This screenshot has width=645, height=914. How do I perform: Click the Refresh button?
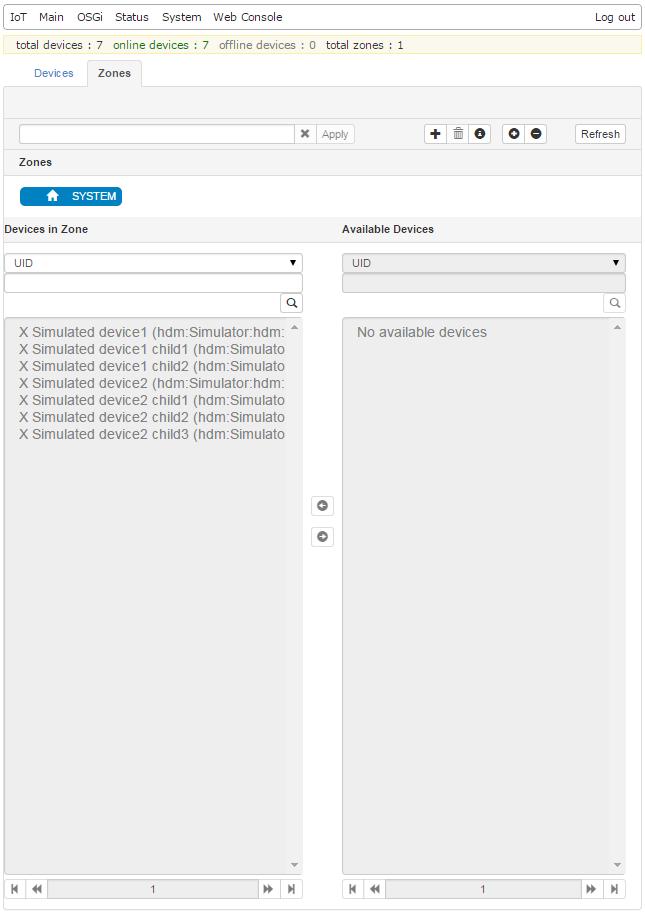pyautogui.click(x=600, y=134)
